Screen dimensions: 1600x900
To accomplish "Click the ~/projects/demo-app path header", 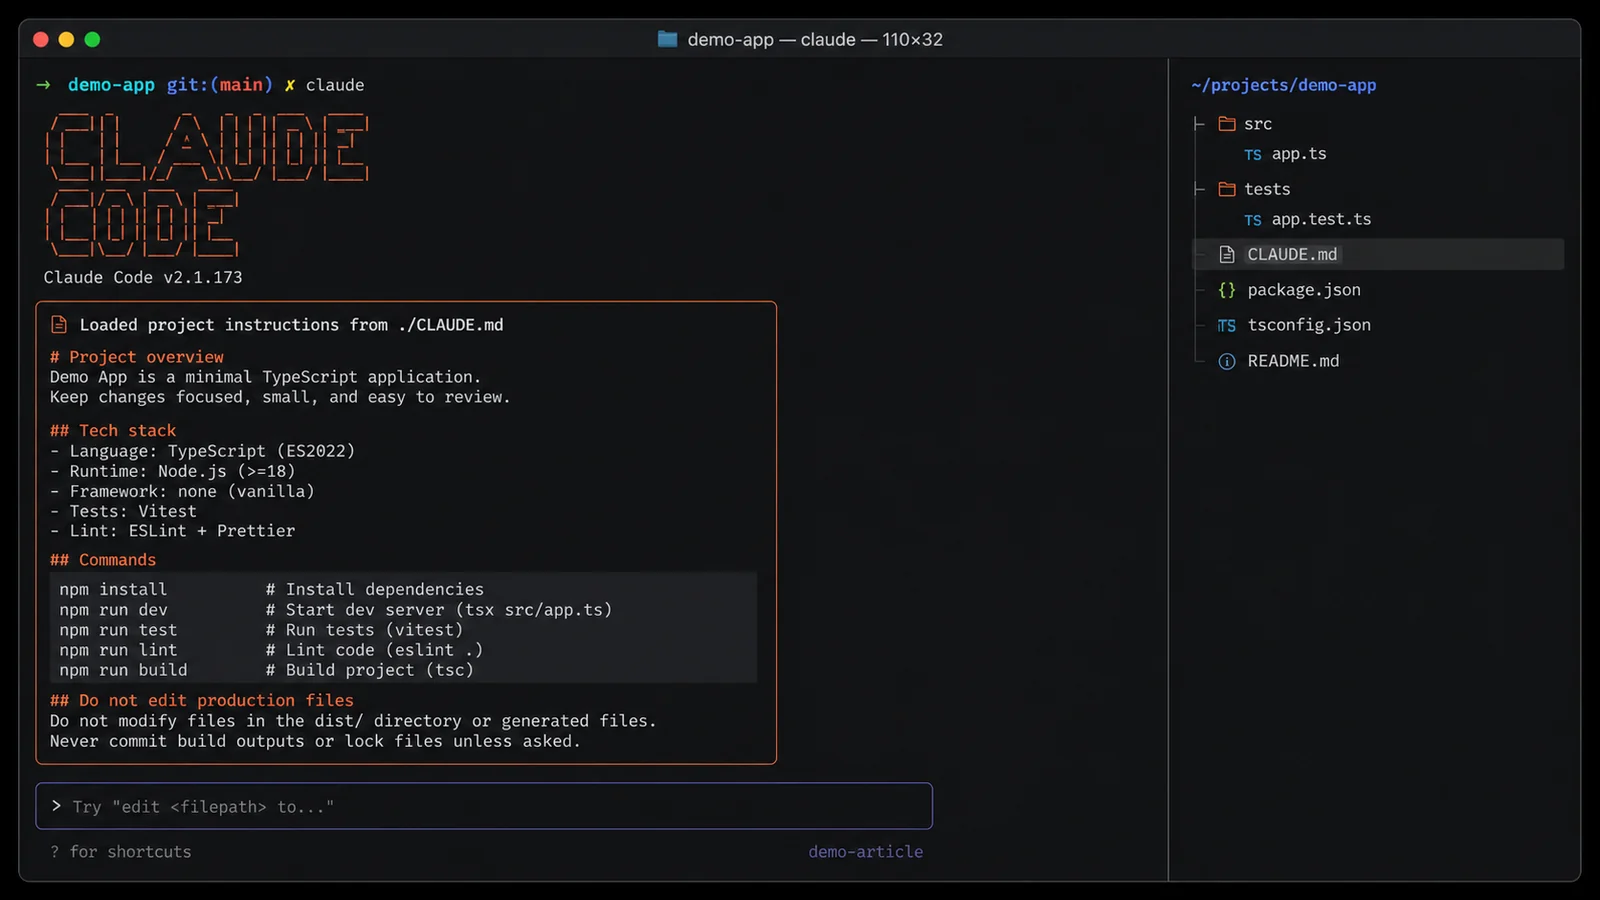I will (1284, 85).
